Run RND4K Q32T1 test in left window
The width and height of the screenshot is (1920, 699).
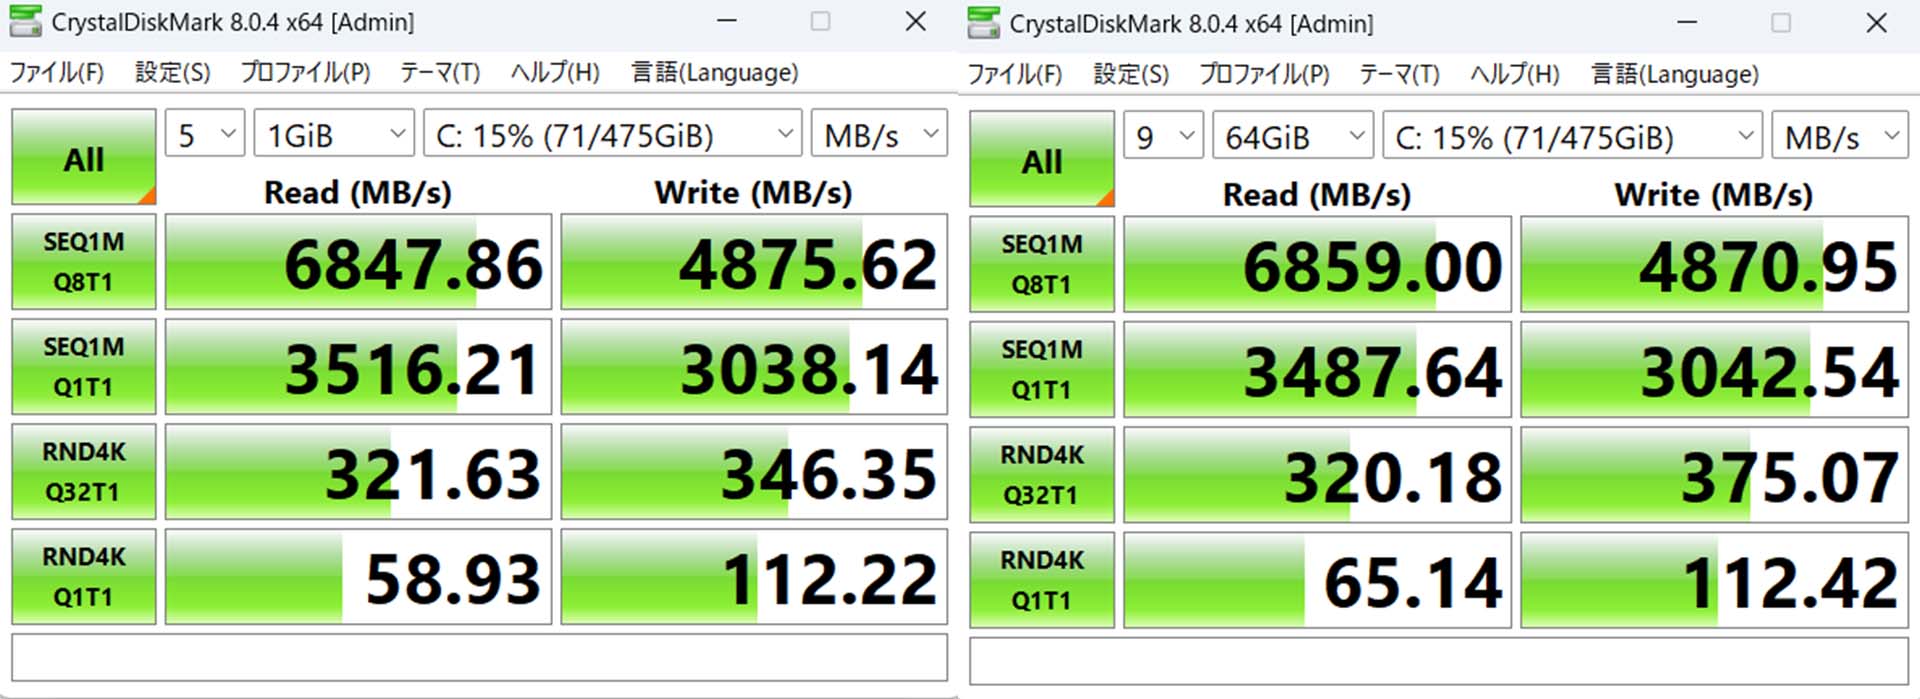pyautogui.click(x=84, y=471)
